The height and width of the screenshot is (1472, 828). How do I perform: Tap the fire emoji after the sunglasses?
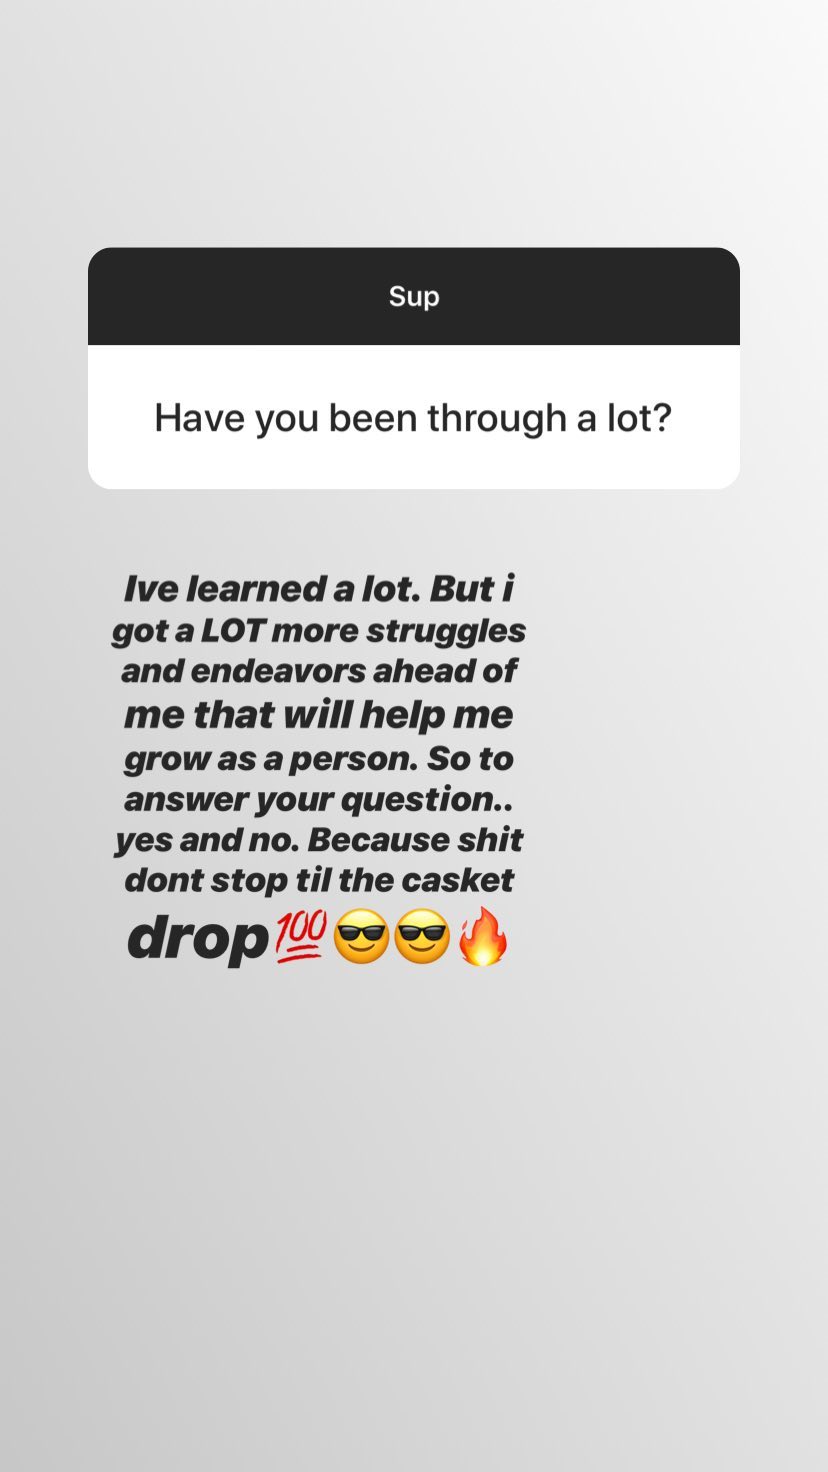(483, 936)
